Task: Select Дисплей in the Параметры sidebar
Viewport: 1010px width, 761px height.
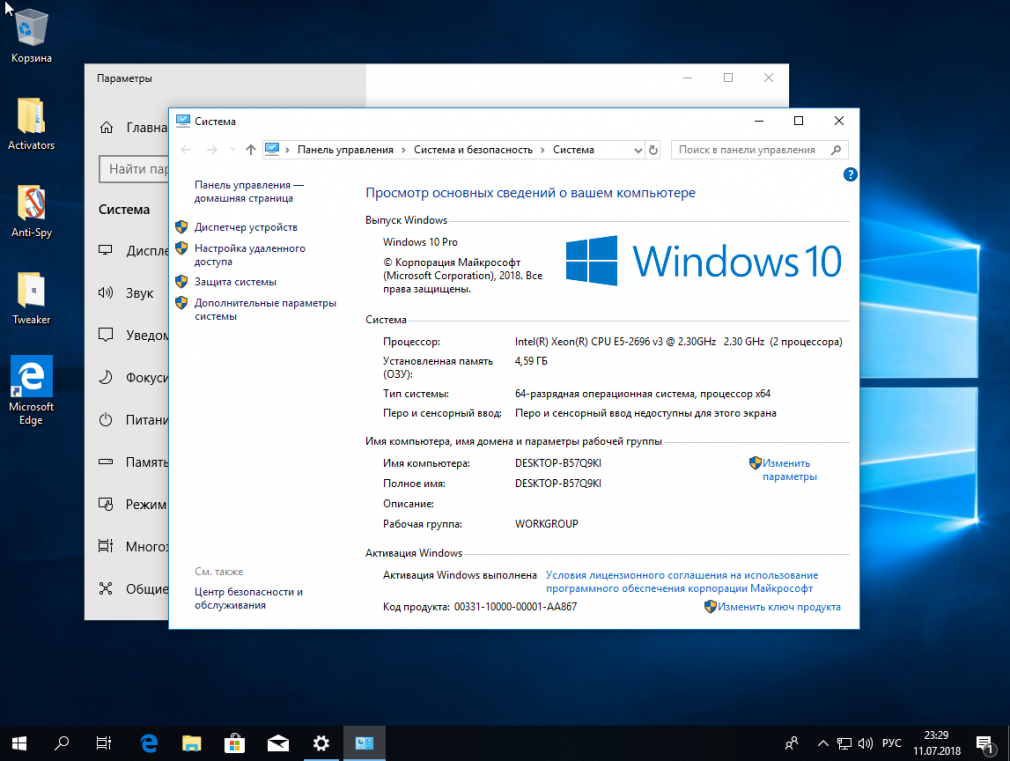Action: [x=133, y=251]
